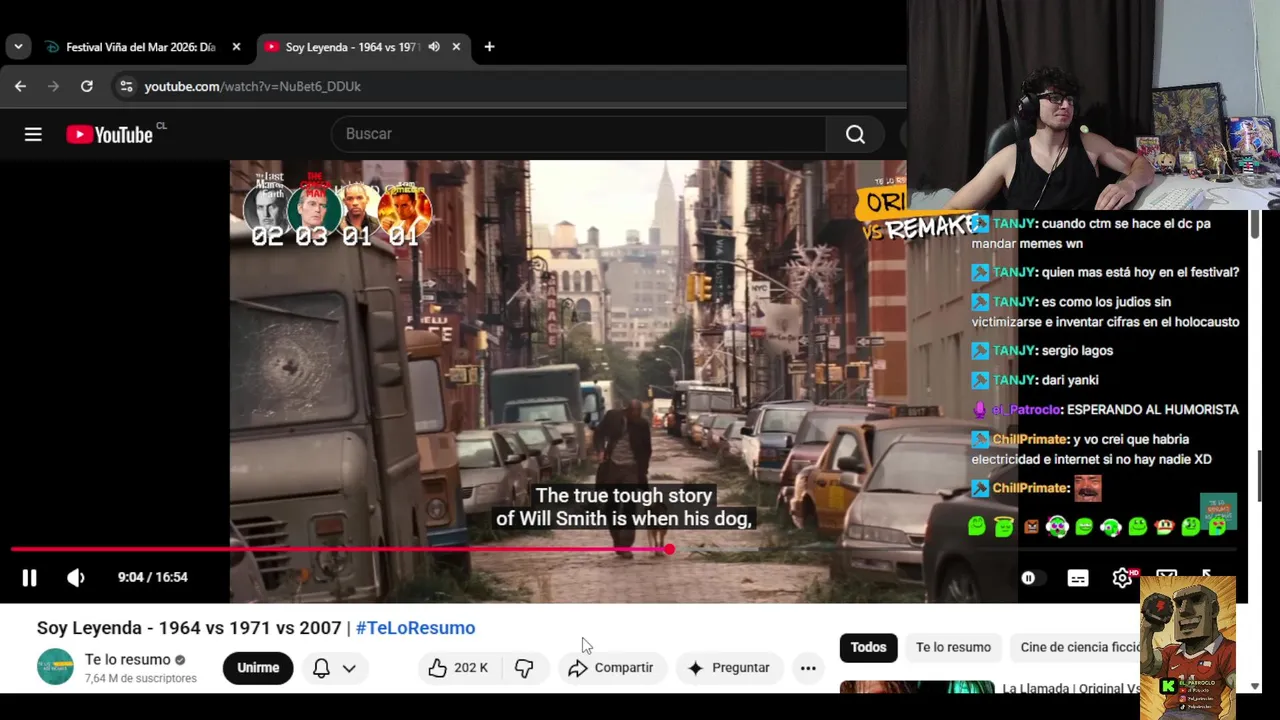The height and width of the screenshot is (720, 1280).
Task: Click the ESPERANDO AL HUMORISTA chat message
Action: 1105,410
